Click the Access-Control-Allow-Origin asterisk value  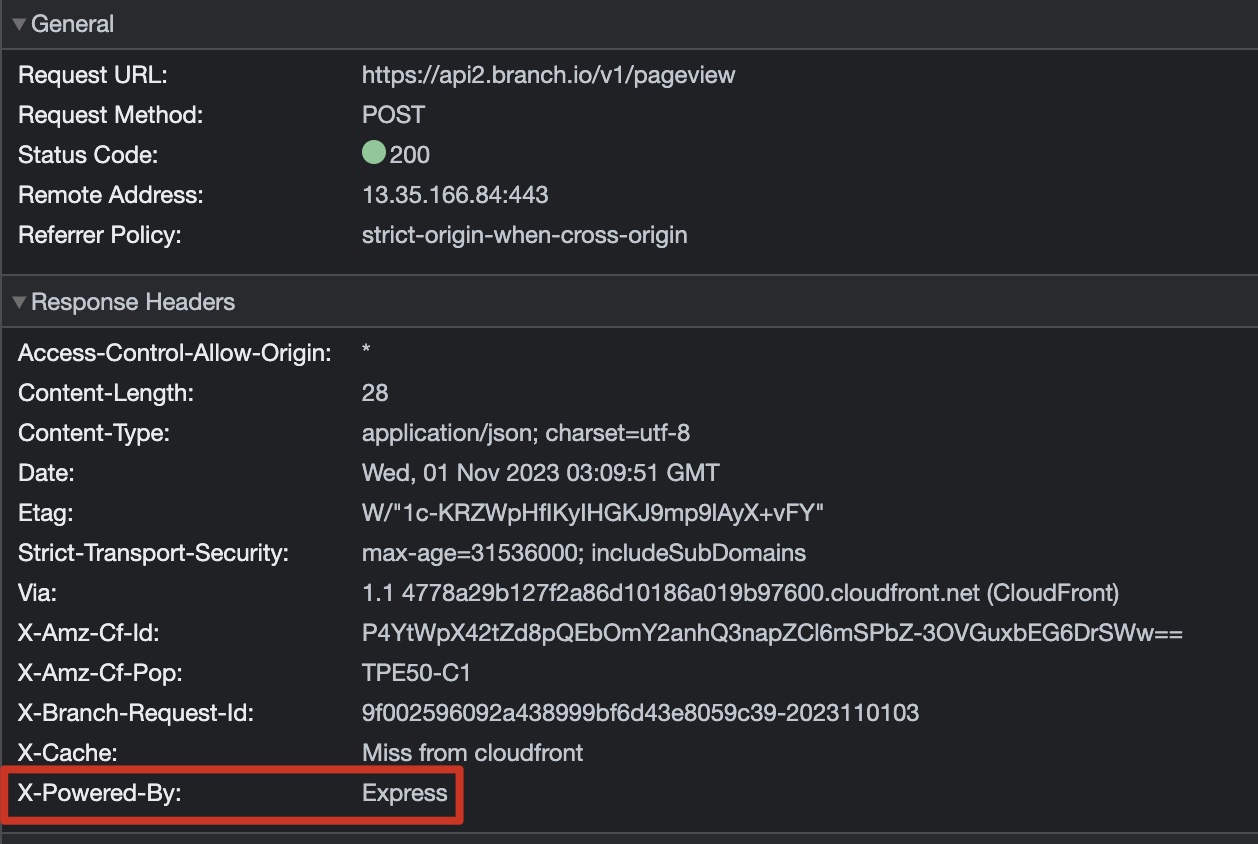[367, 354]
